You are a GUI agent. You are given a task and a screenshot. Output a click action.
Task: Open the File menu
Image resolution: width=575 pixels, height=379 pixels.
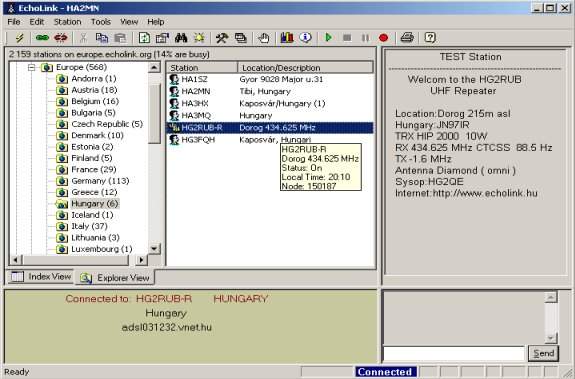[14, 22]
